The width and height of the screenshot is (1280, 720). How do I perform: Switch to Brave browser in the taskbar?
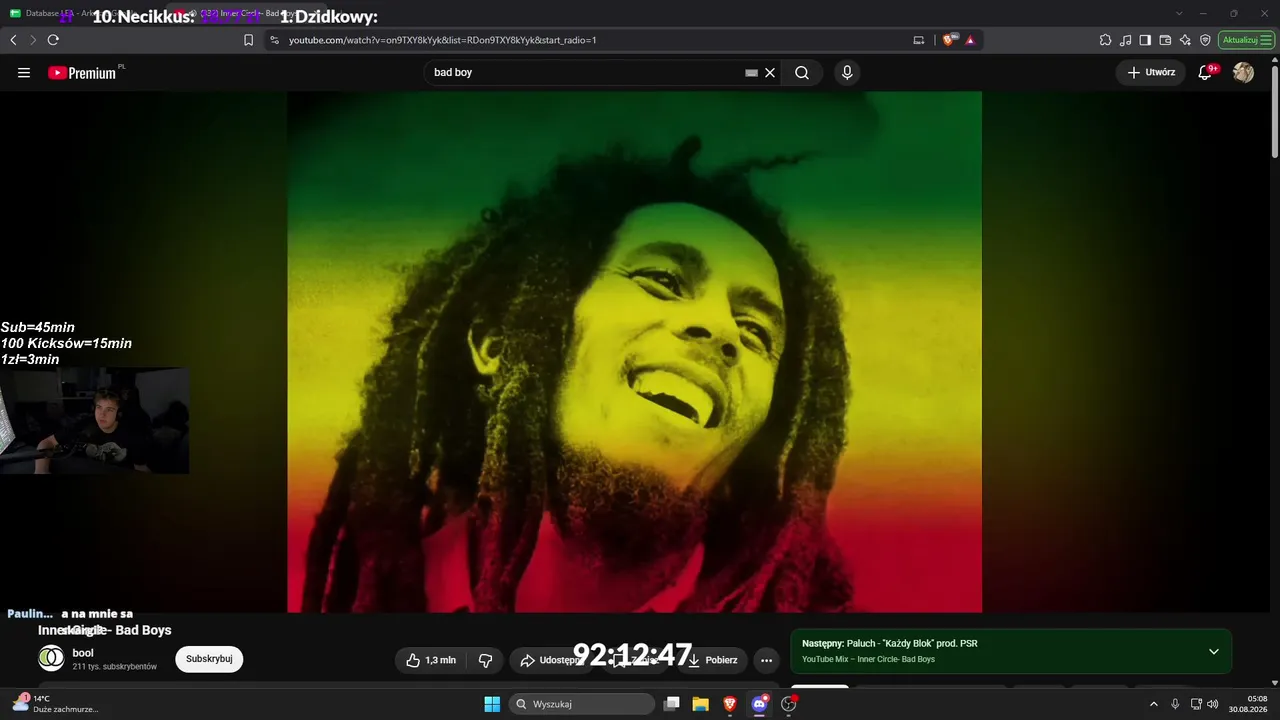pos(730,704)
